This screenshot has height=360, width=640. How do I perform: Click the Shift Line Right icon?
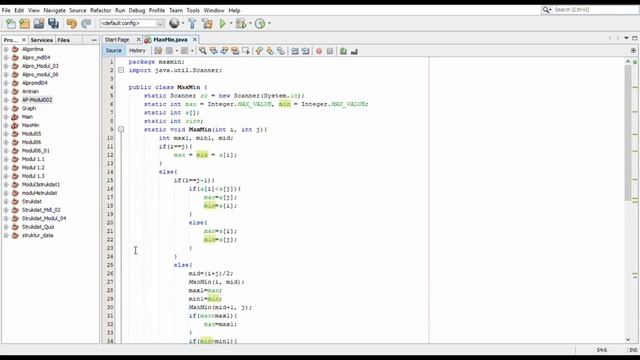(x=305, y=51)
